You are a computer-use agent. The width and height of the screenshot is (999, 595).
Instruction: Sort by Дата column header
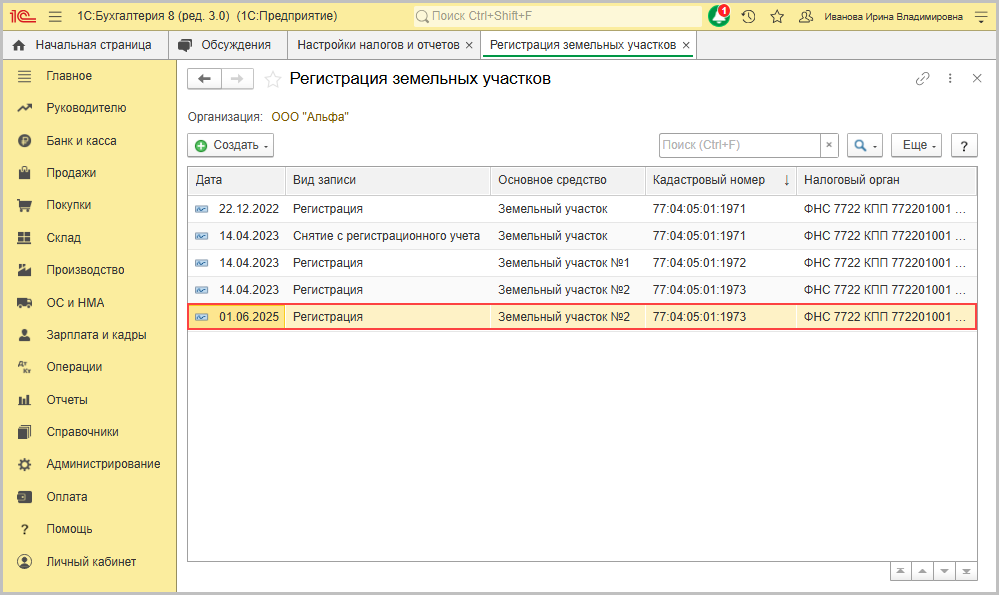236,180
